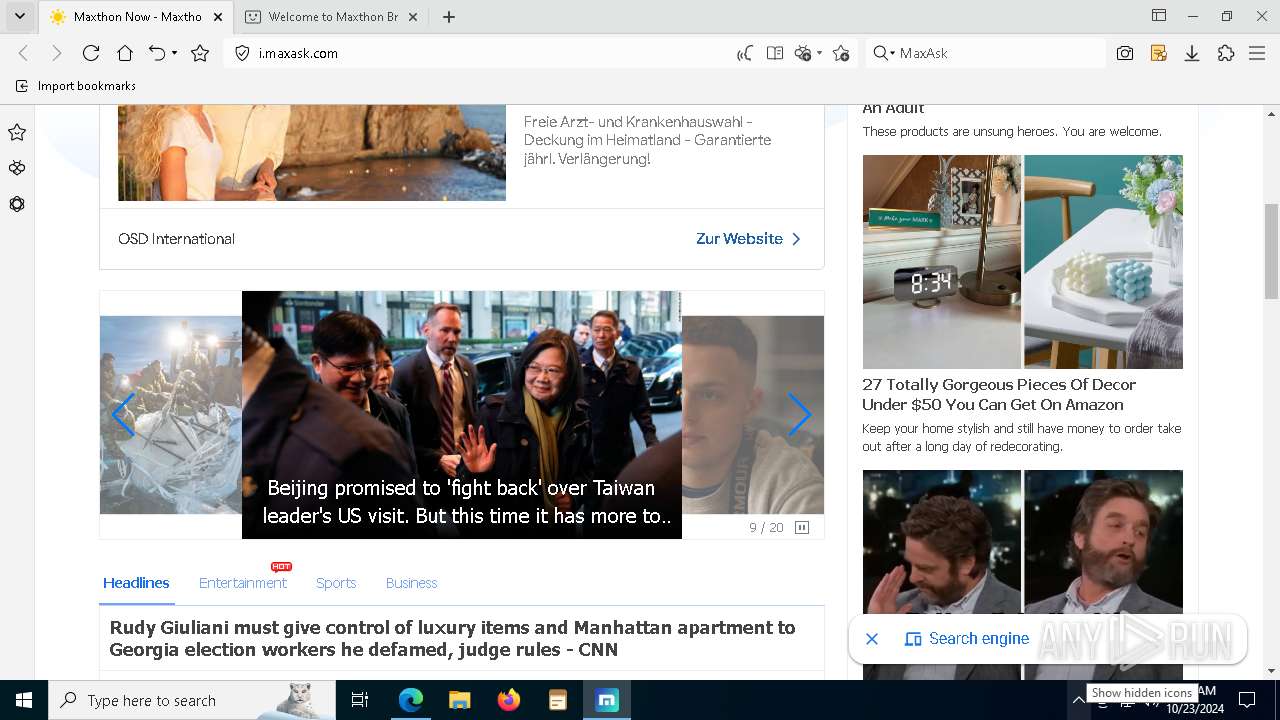Show previous slide in news carousel

[123, 414]
